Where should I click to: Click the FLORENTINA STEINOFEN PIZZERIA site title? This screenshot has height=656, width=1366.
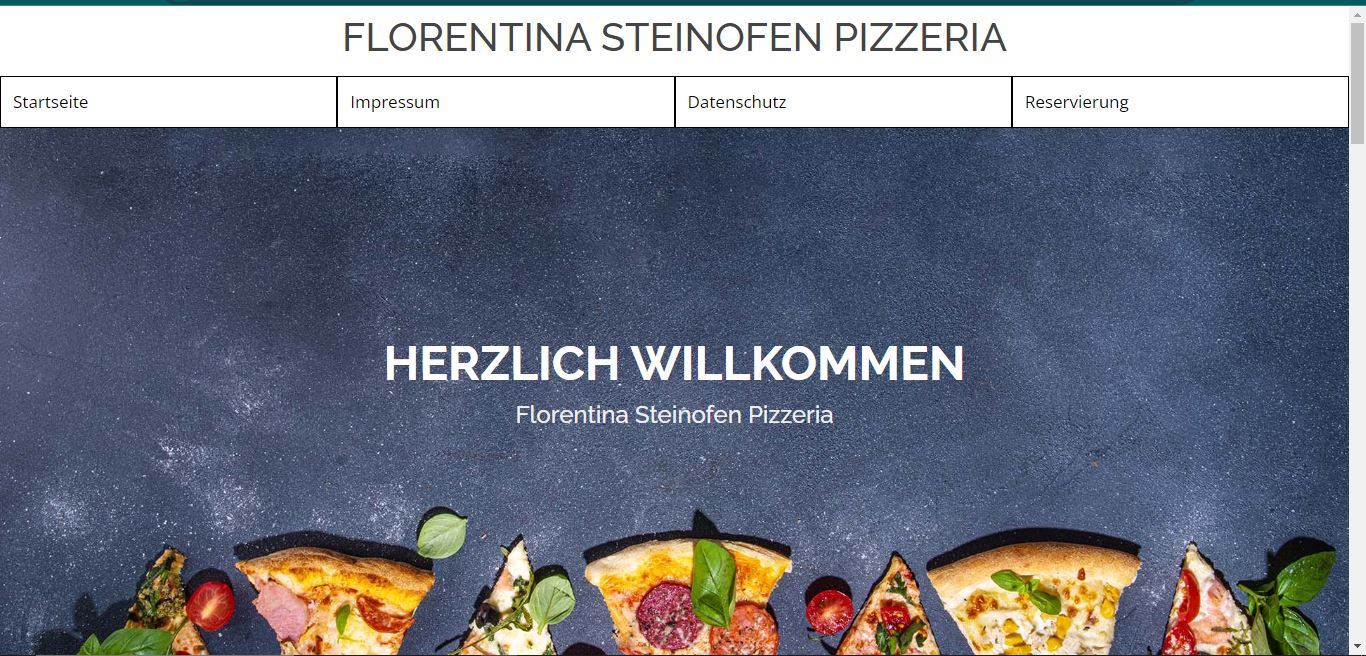pos(674,38)
